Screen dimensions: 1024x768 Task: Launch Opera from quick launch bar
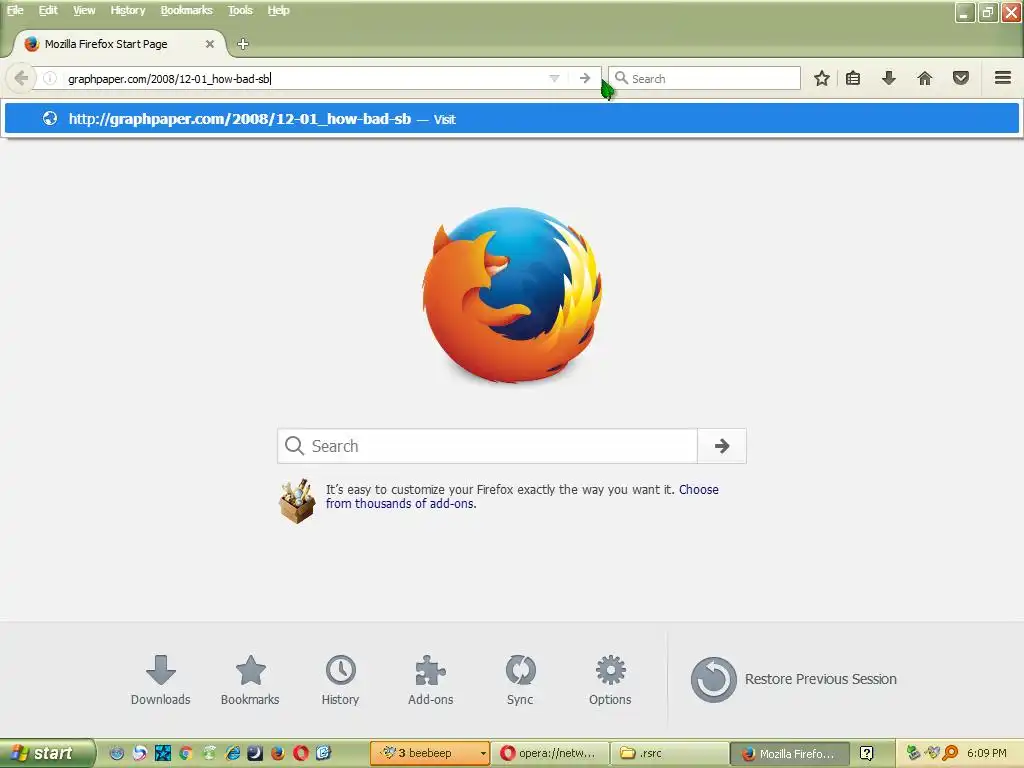[x=300, y=753]
